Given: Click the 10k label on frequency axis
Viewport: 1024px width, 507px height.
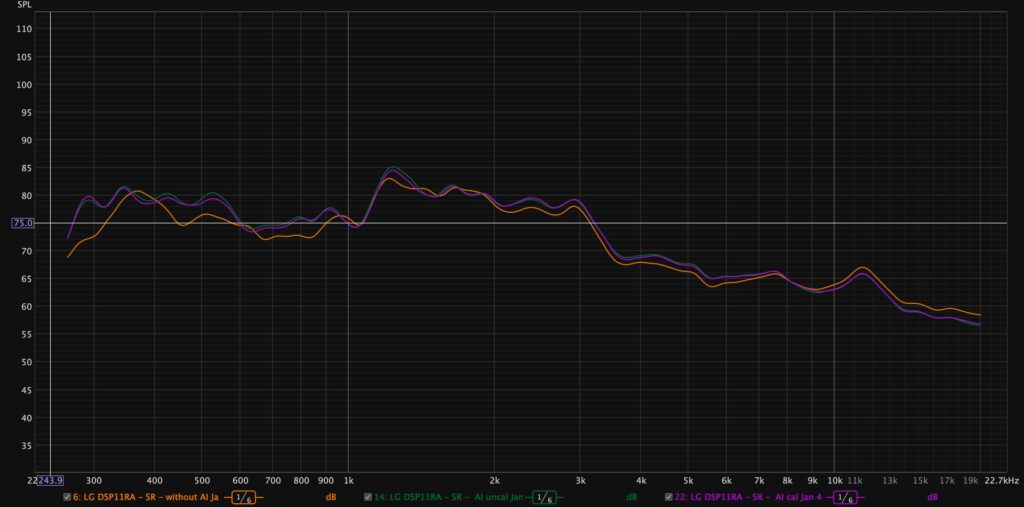Looking at the screenshot, I should [834, 480].
